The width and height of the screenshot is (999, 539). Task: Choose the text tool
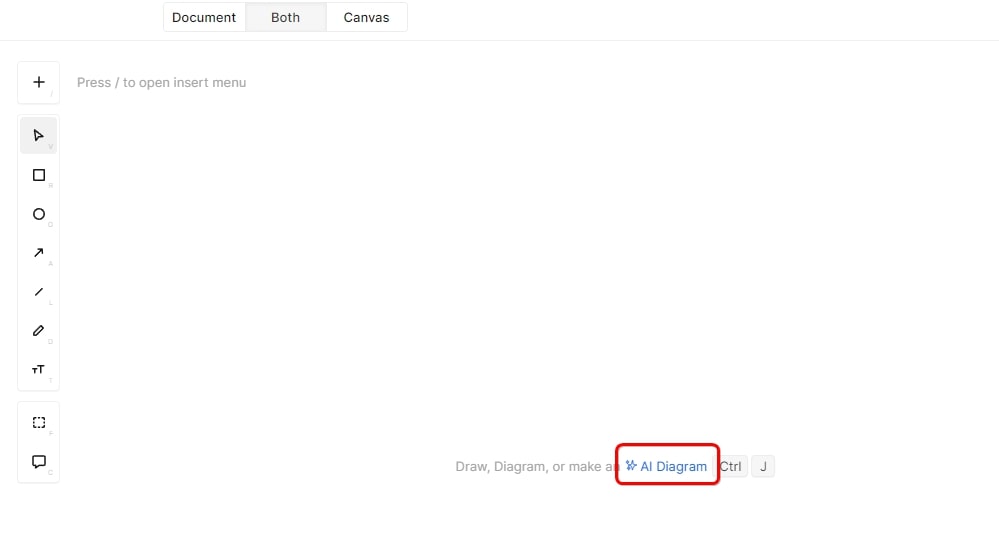click(39, 370)
